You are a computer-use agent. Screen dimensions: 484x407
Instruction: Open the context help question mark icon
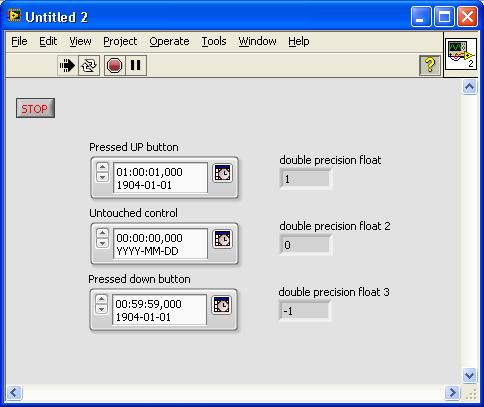[430, 65]
